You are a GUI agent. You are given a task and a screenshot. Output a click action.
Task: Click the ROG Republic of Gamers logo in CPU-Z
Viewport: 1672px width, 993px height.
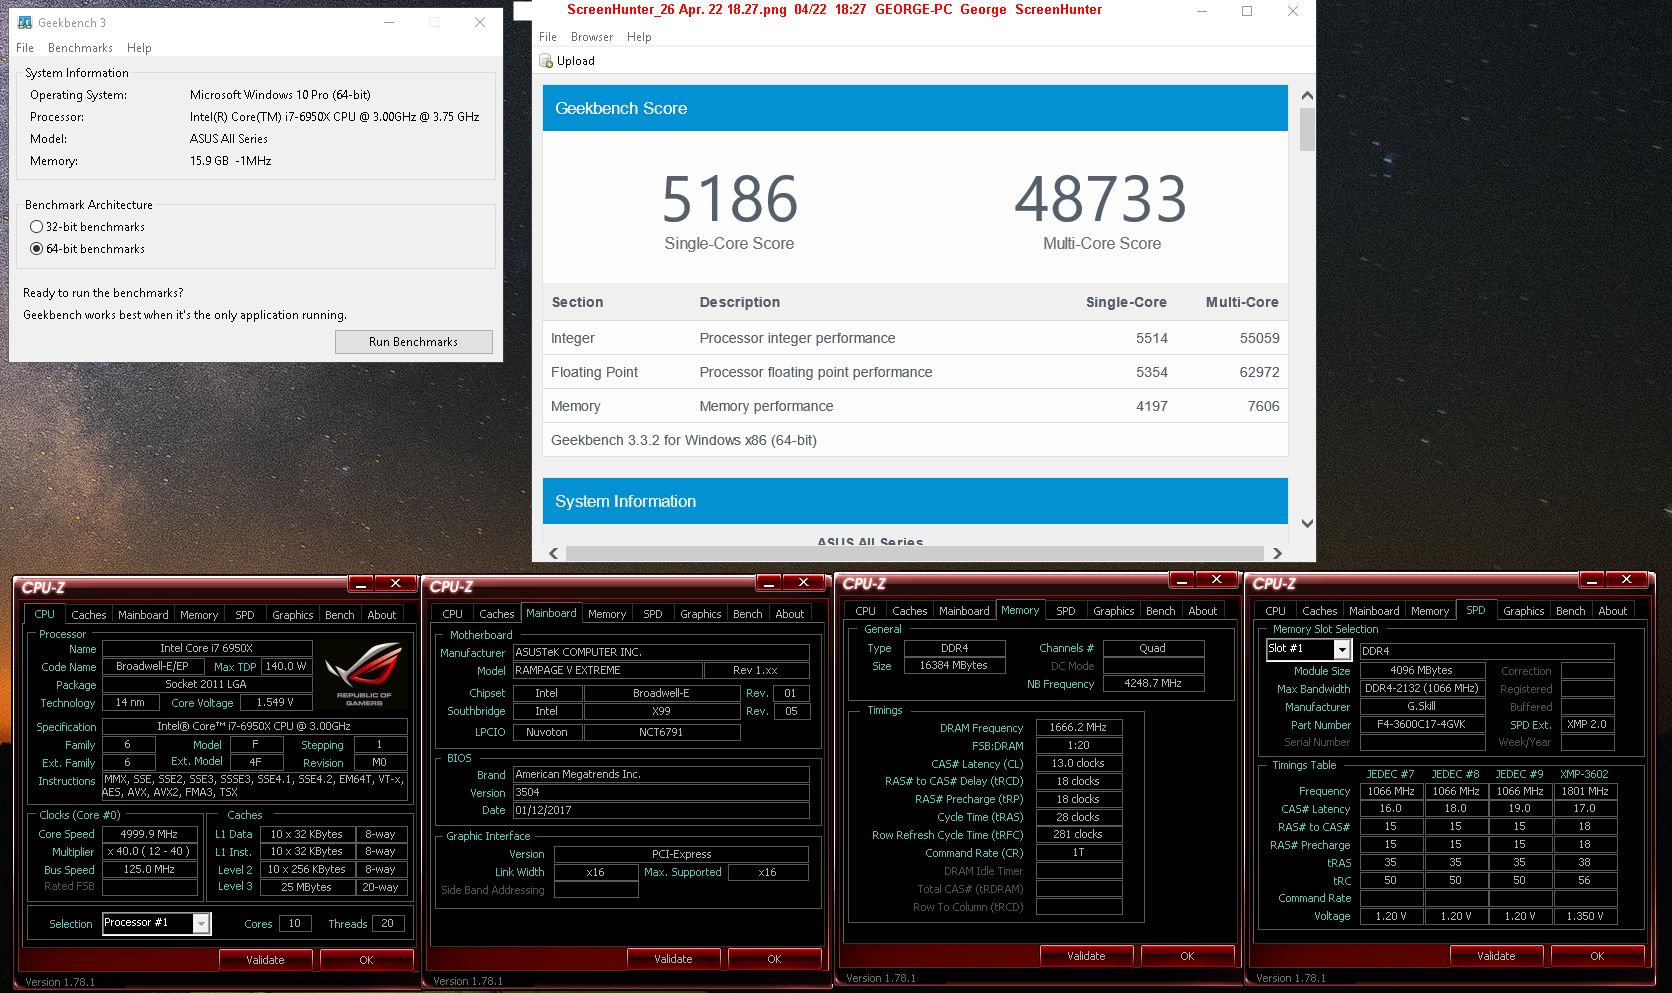coord(364,675)
